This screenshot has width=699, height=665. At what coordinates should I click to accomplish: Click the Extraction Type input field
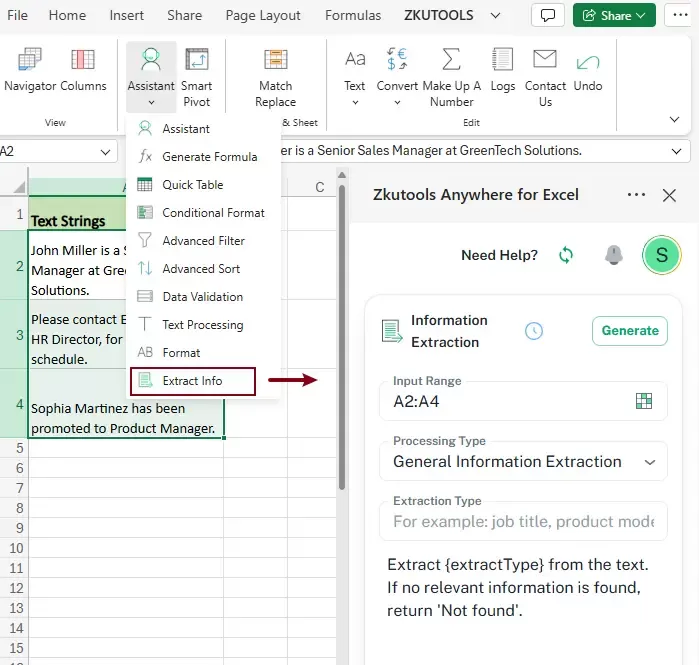pyautogui.click(x=523, y=521)
